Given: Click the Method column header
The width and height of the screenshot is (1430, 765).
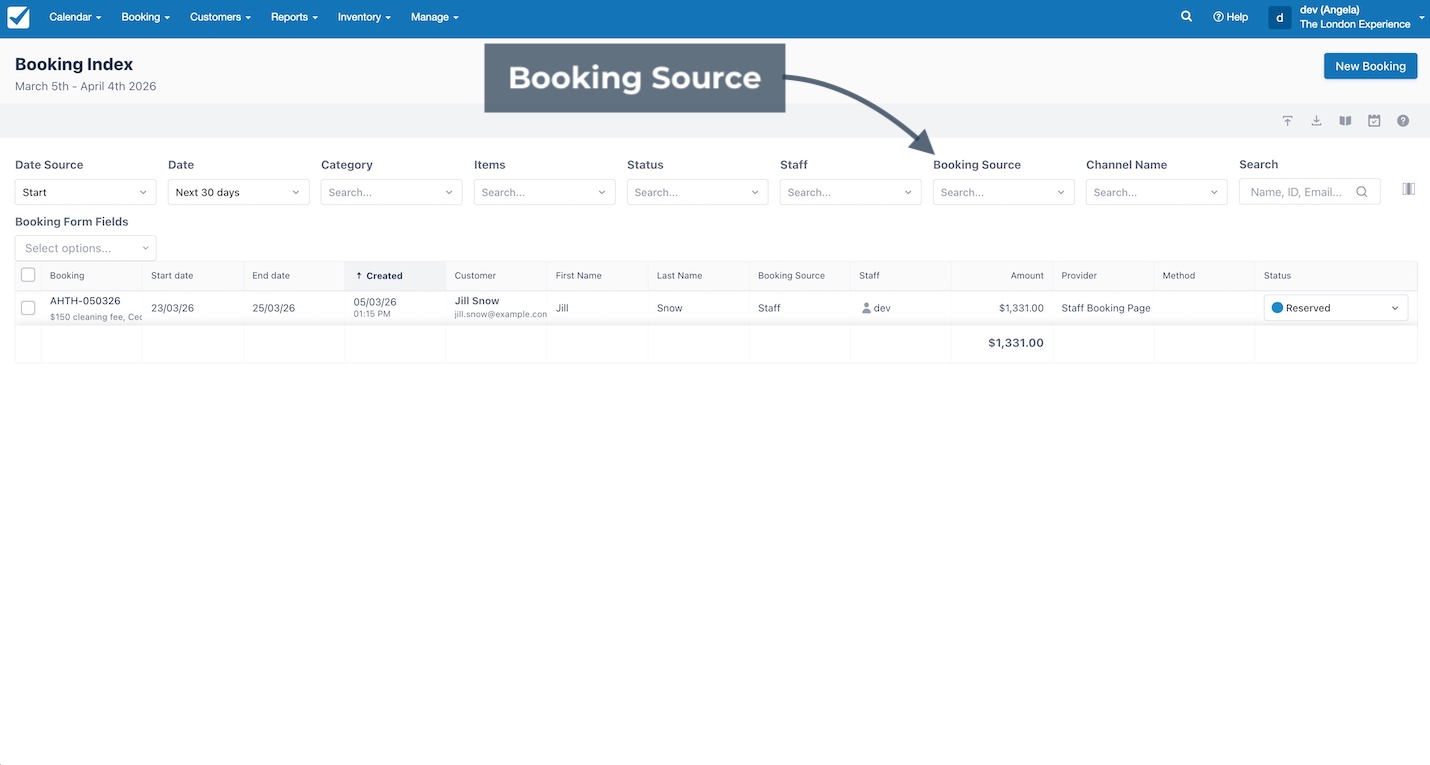Looking at the screenshot, I should [x=1203, y=275].
